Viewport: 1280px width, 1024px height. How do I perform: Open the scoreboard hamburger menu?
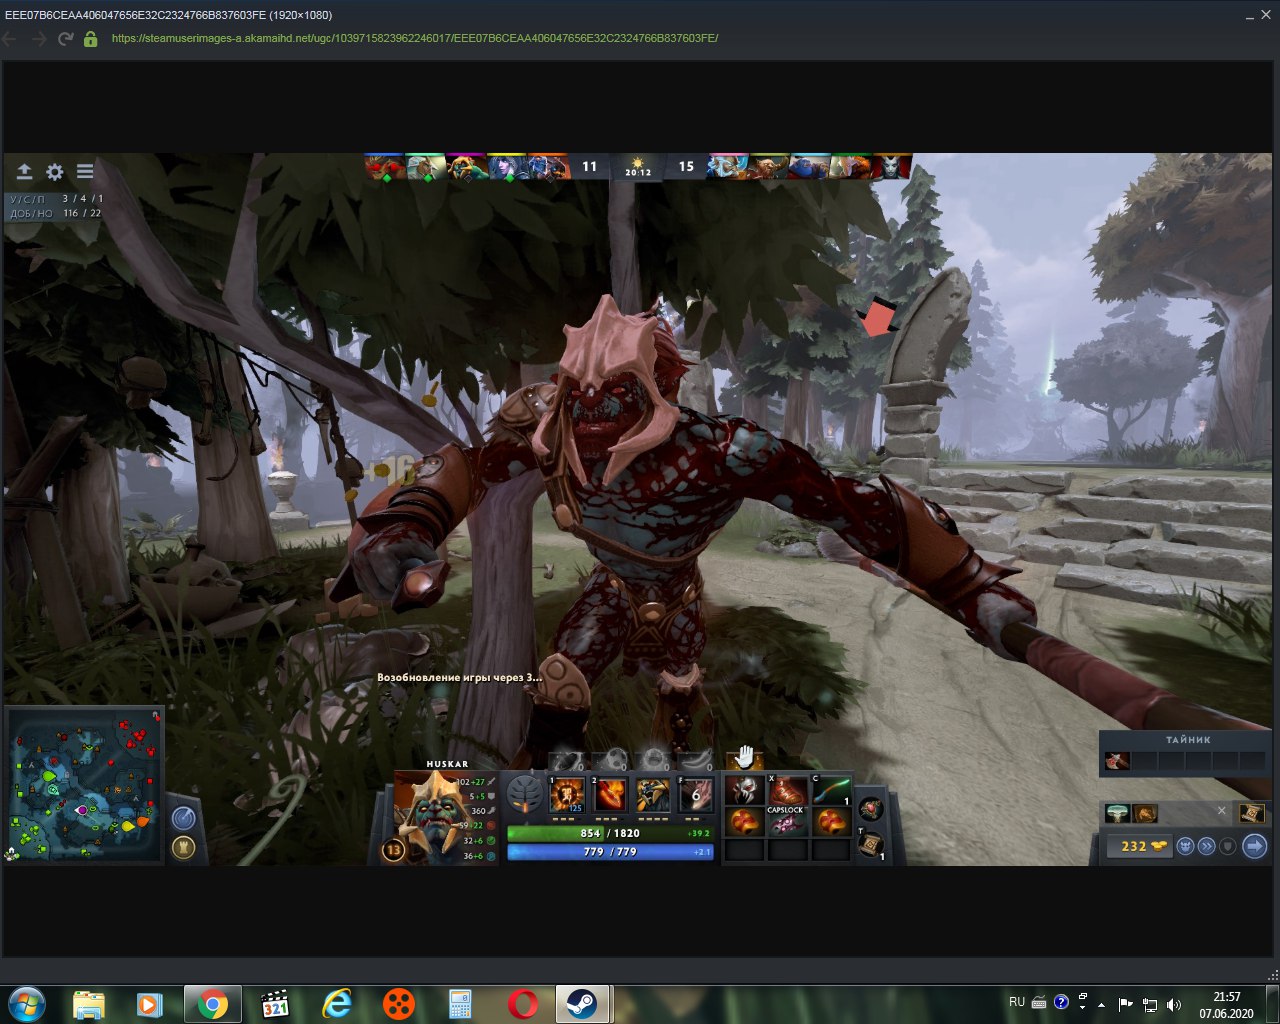tap(85, 172)
